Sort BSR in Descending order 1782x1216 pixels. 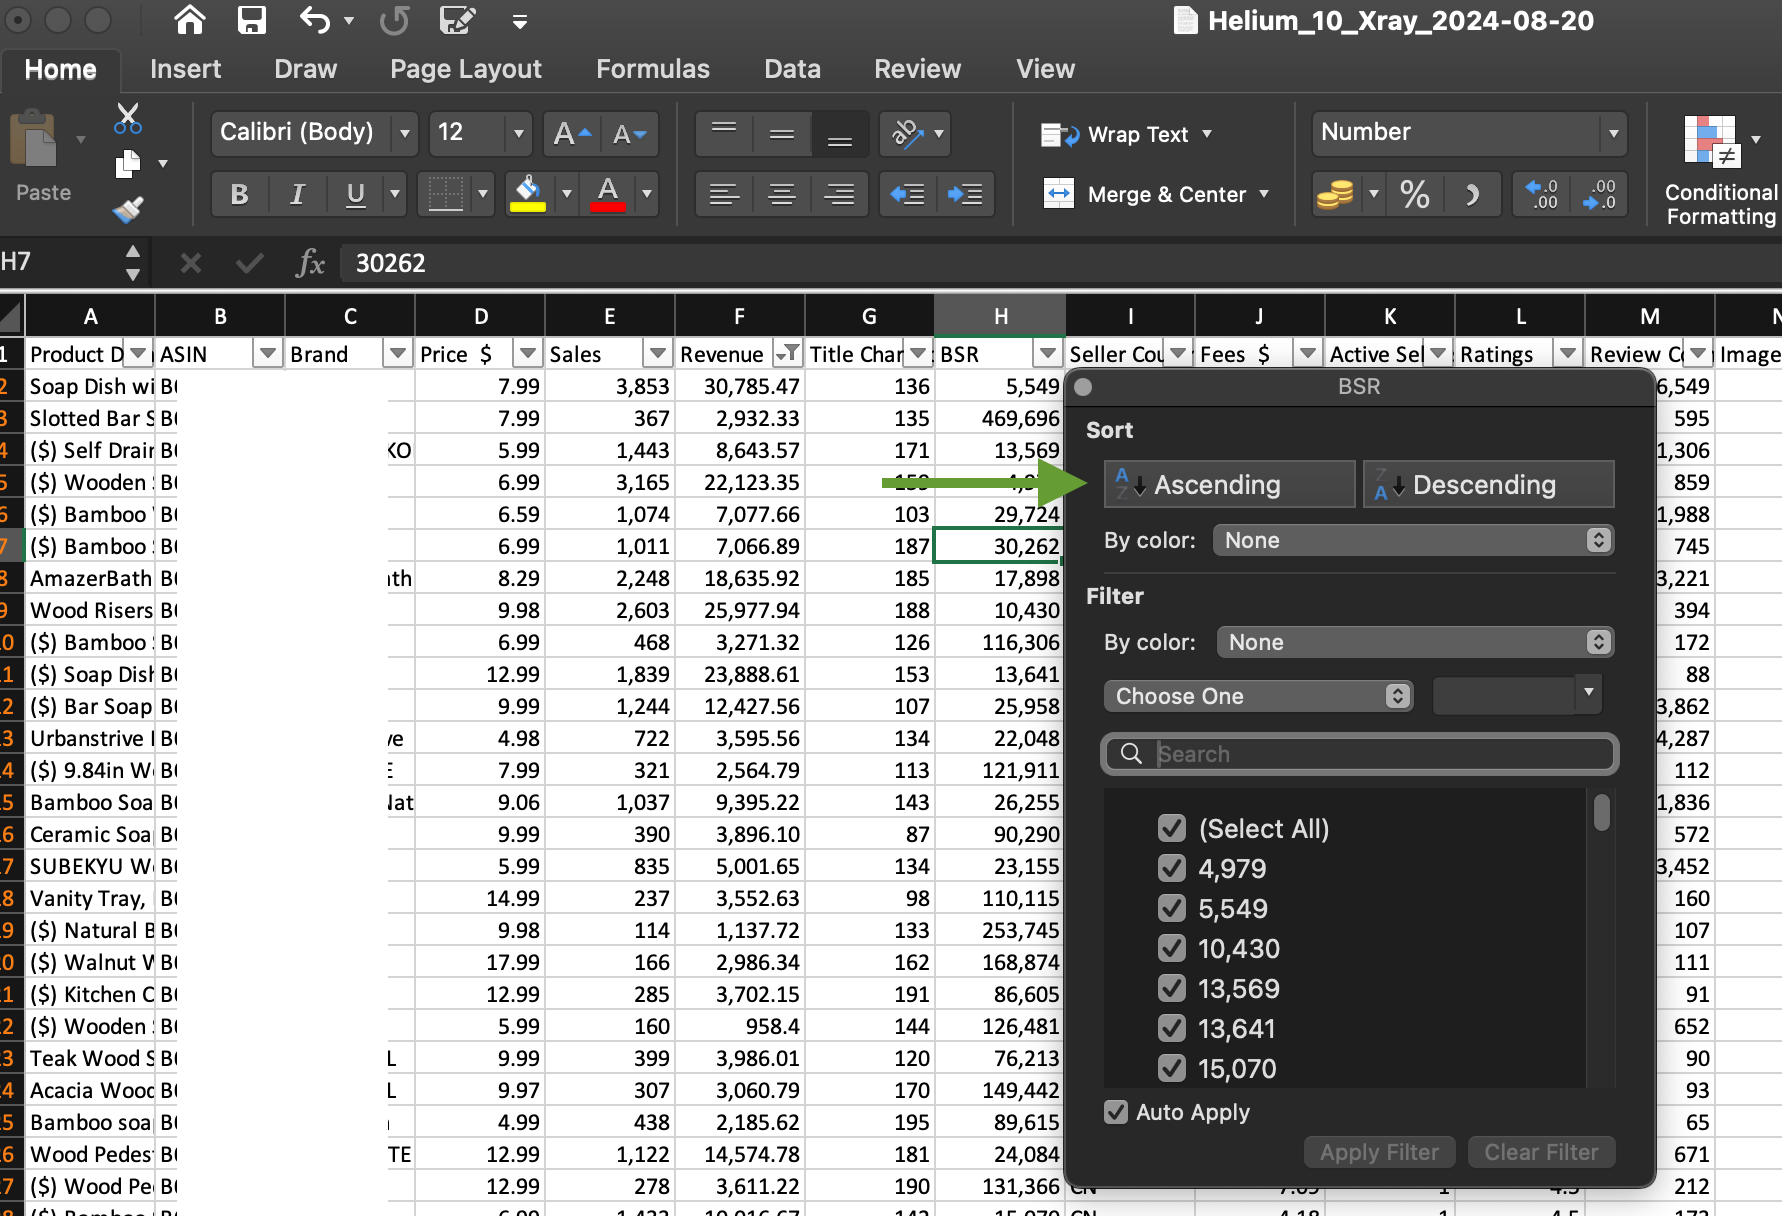pos(1488,485)
